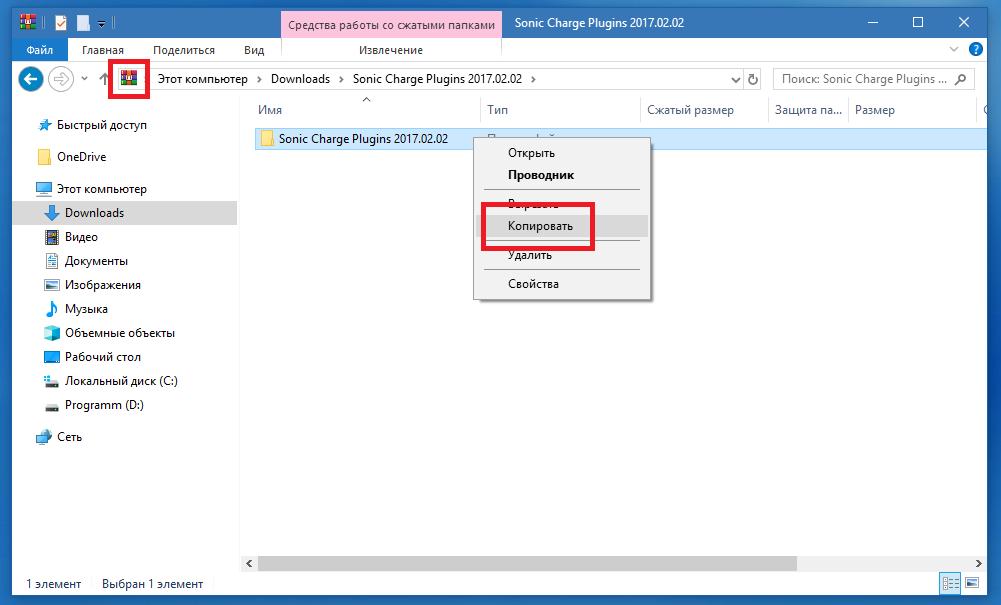This screenshot has height=605, width=1001.
Task: Click Downloads in address breadcrumb
Action: pos(300,79)
